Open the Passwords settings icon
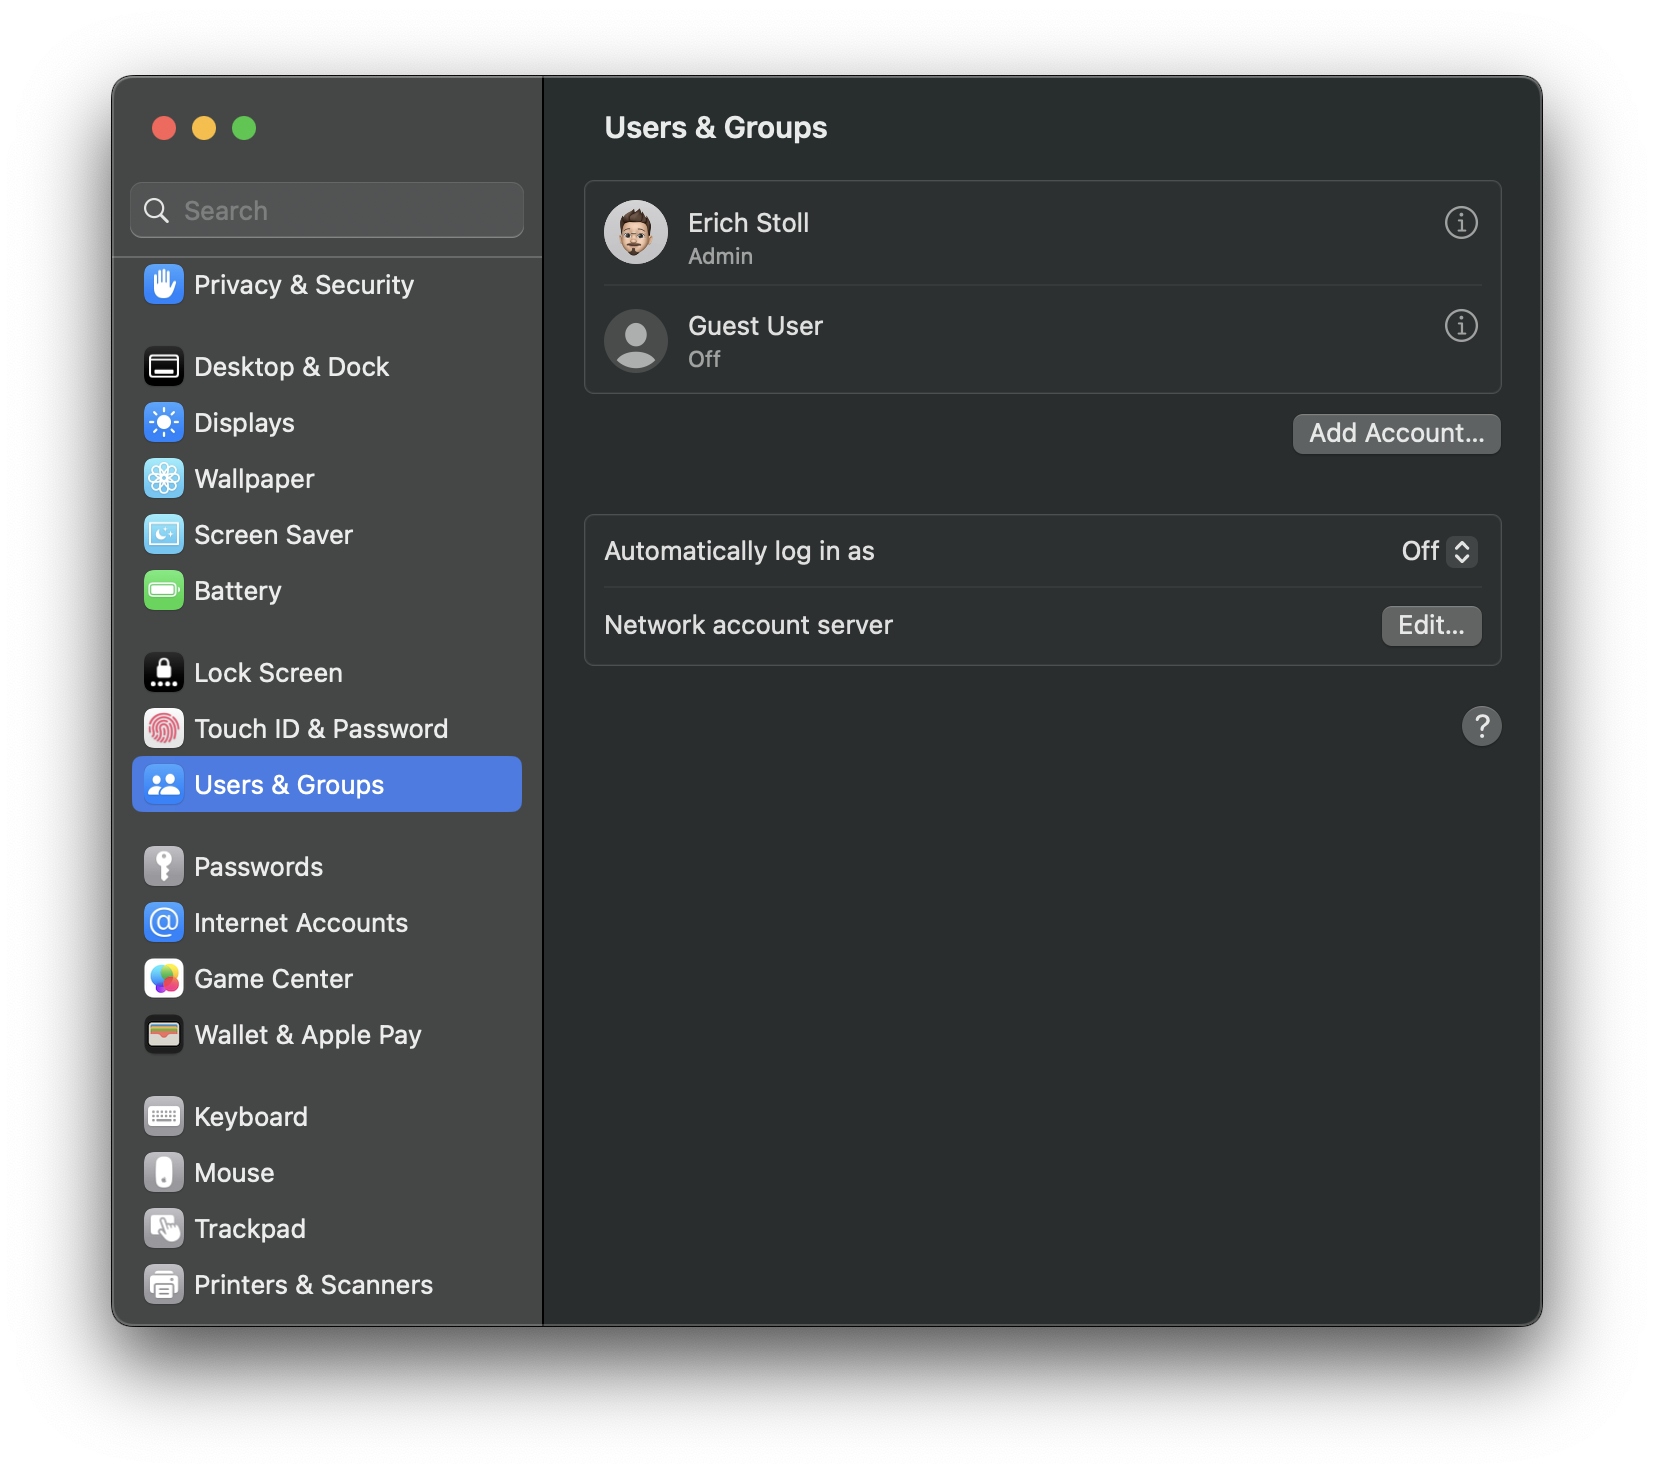This screenshot has width=1654, height=1474. pyautogui.click(x=163, y=866)
